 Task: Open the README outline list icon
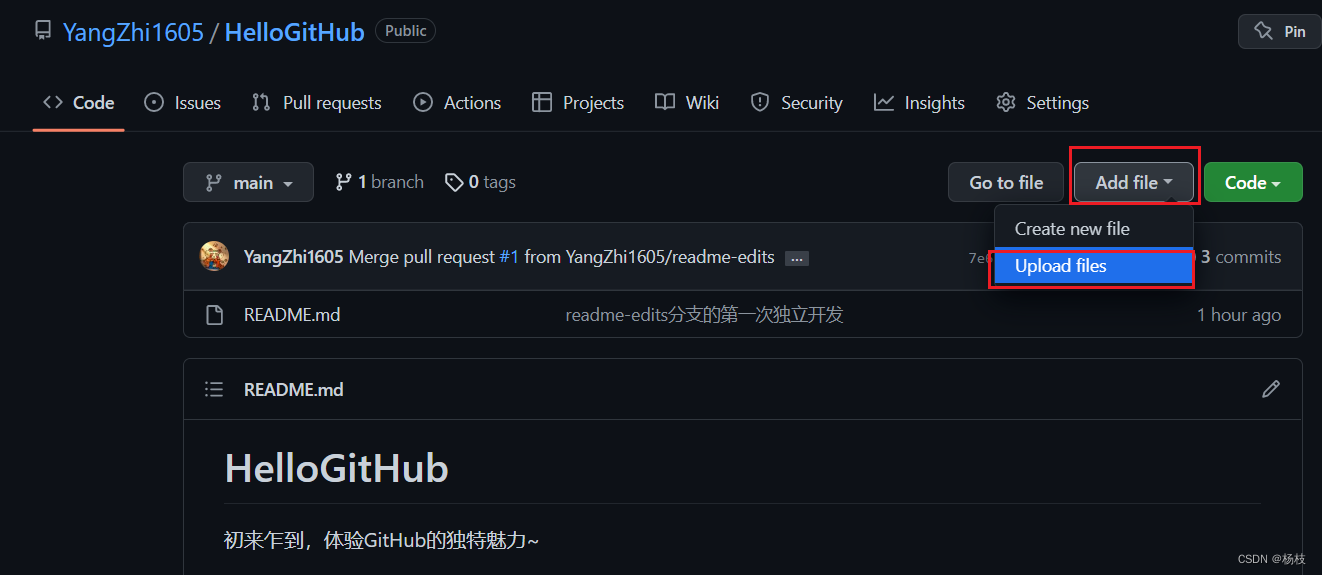(214, 389)
